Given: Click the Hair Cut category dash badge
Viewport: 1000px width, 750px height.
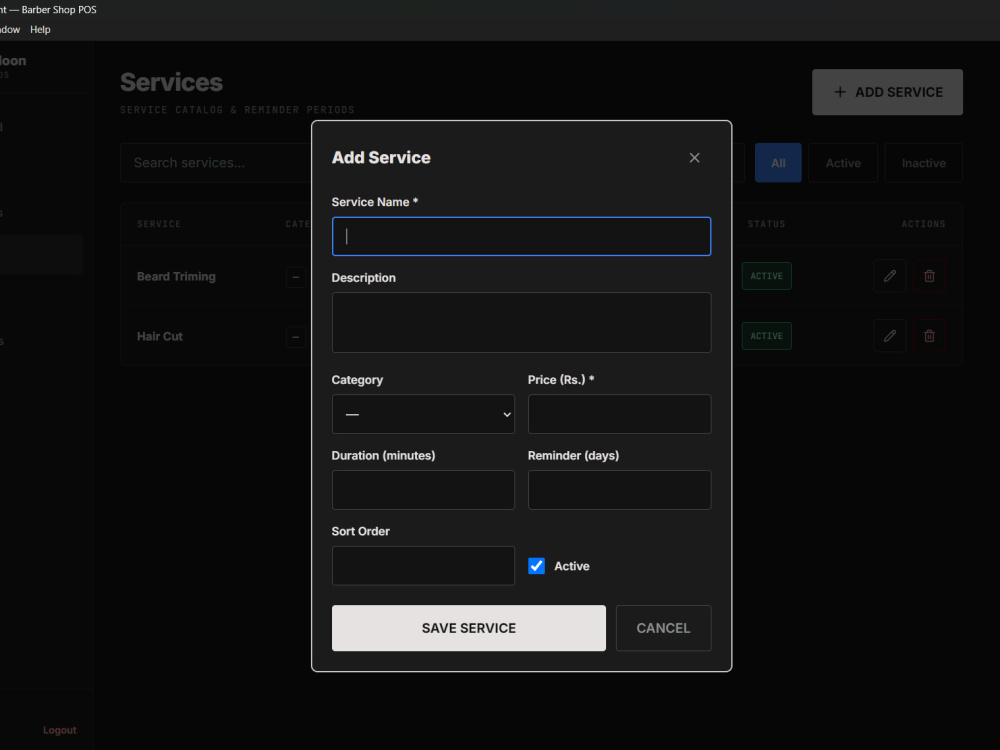Looking at the screenshot, I should point(295,337).
